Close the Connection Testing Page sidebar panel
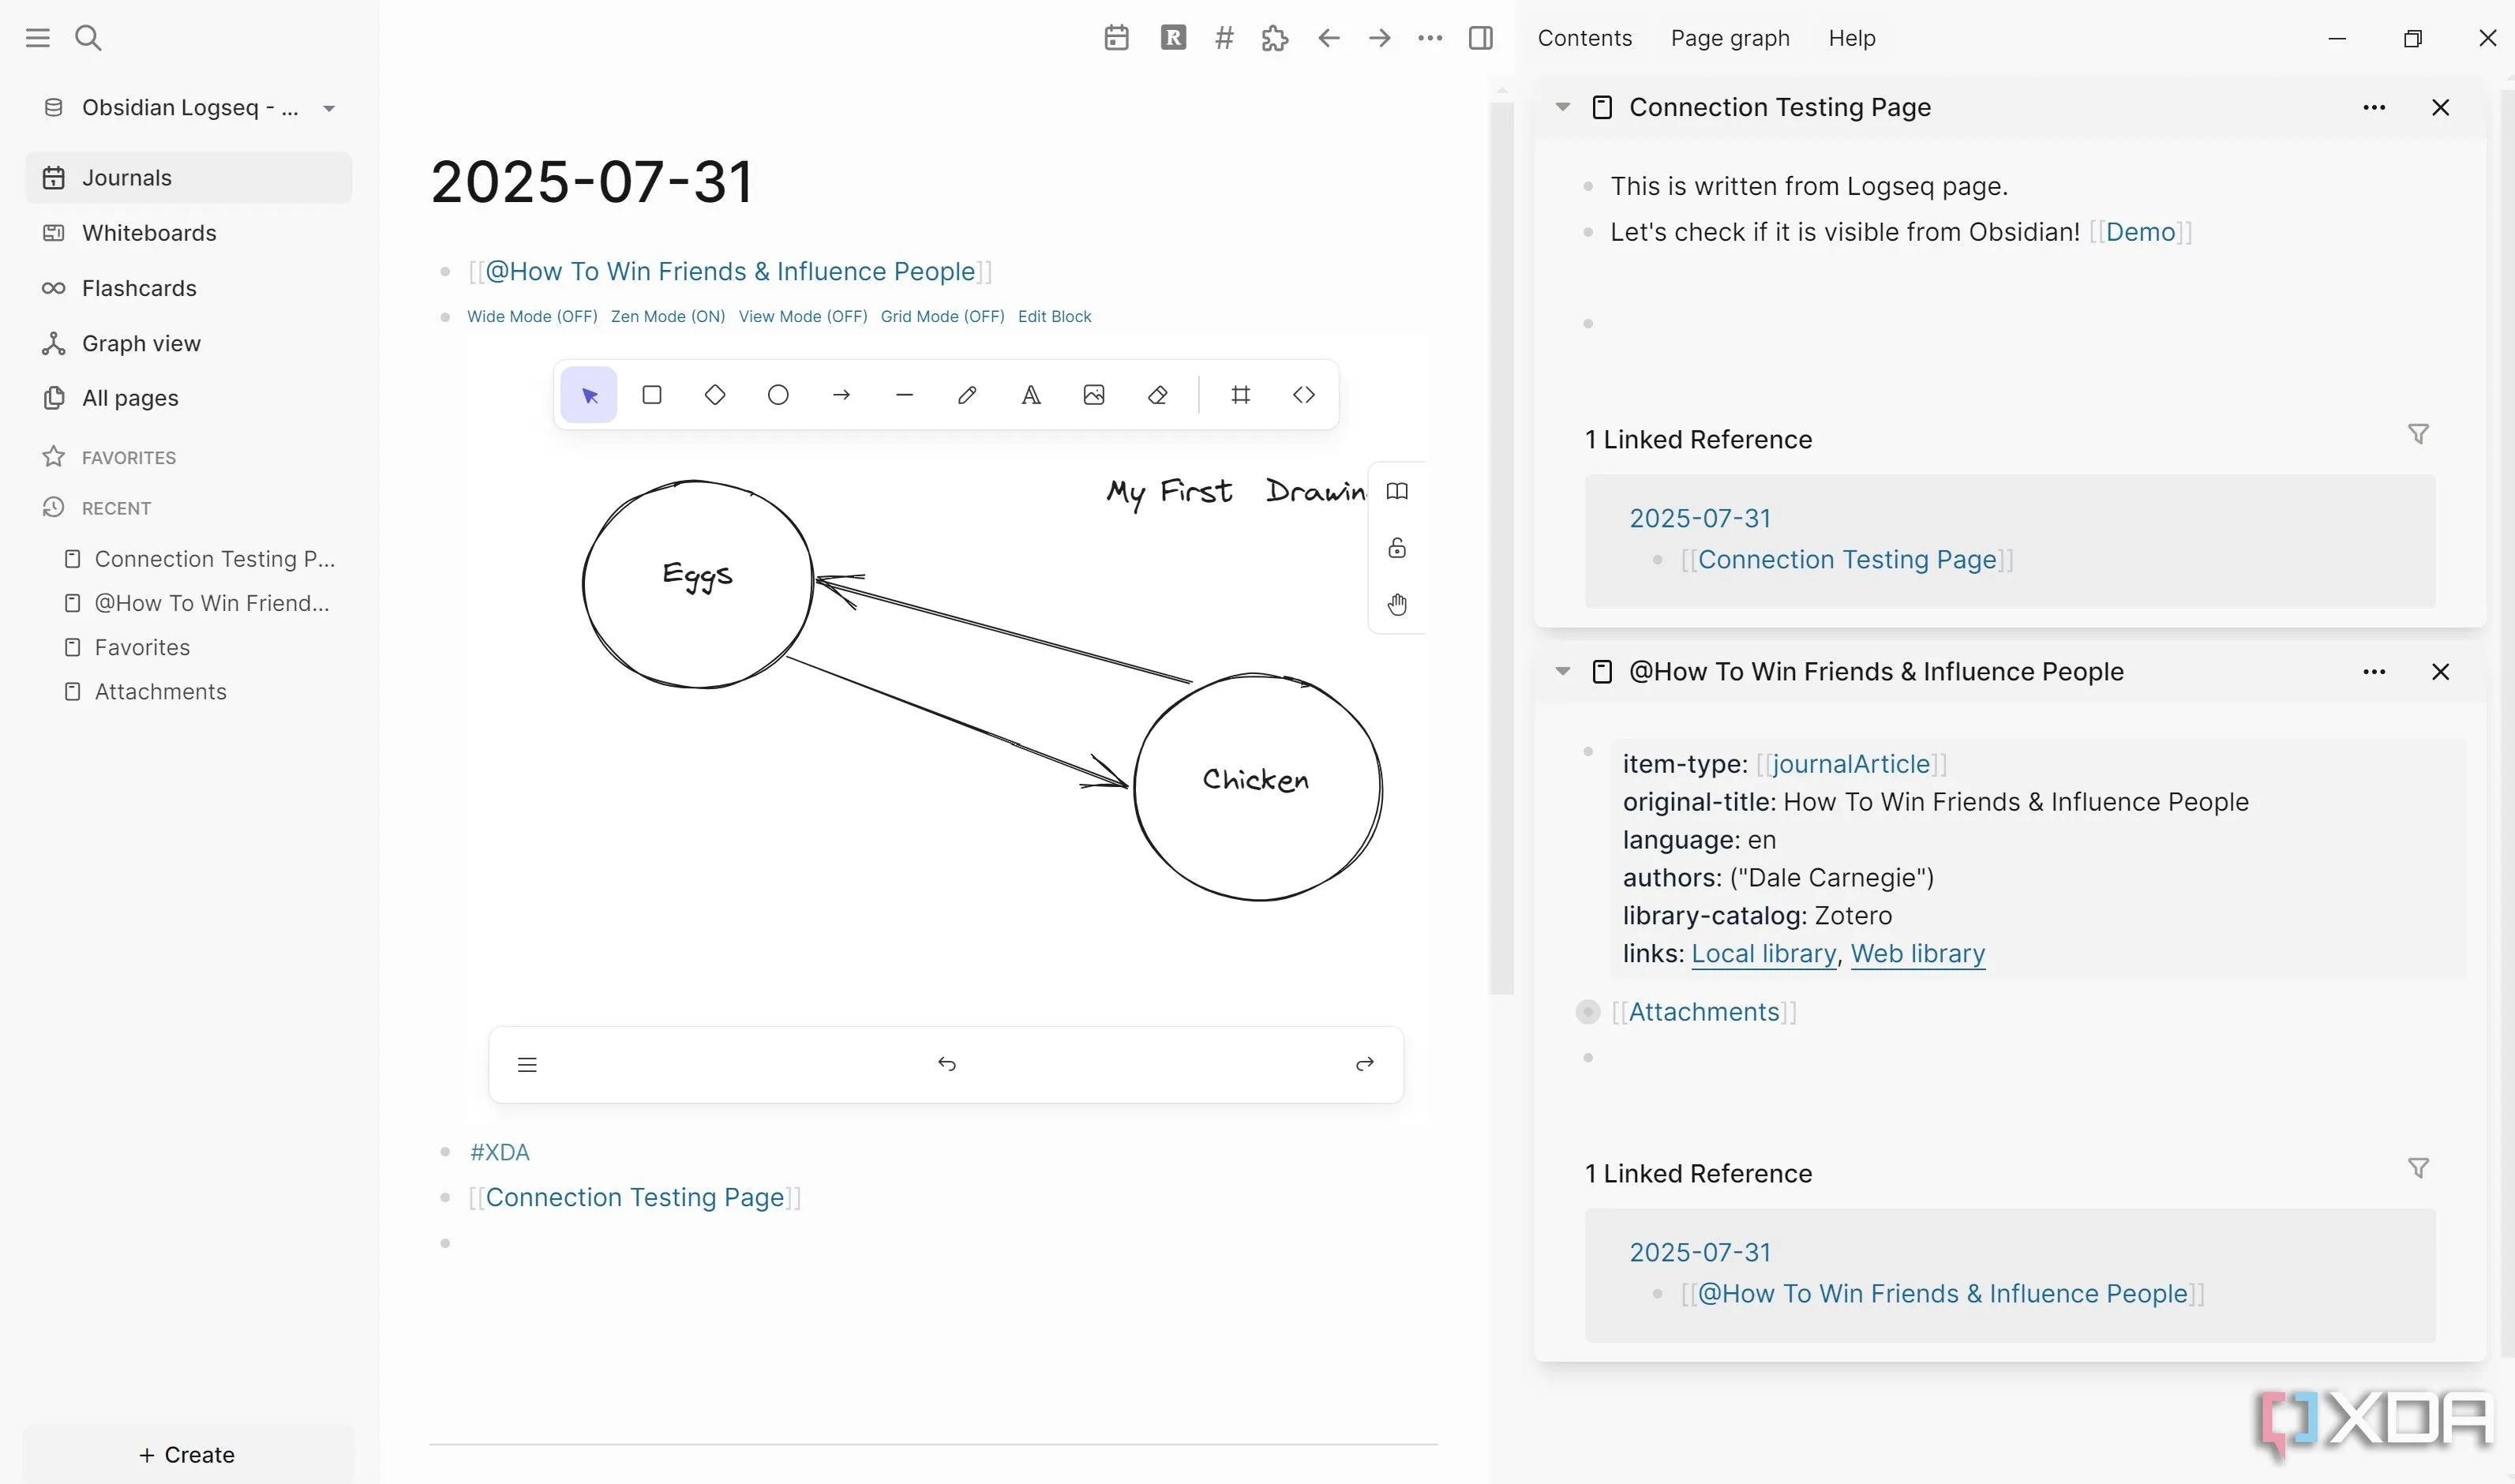The height and width of the screenshot is (1484, 2515). pyautogui.click(x=2440, y=107)
